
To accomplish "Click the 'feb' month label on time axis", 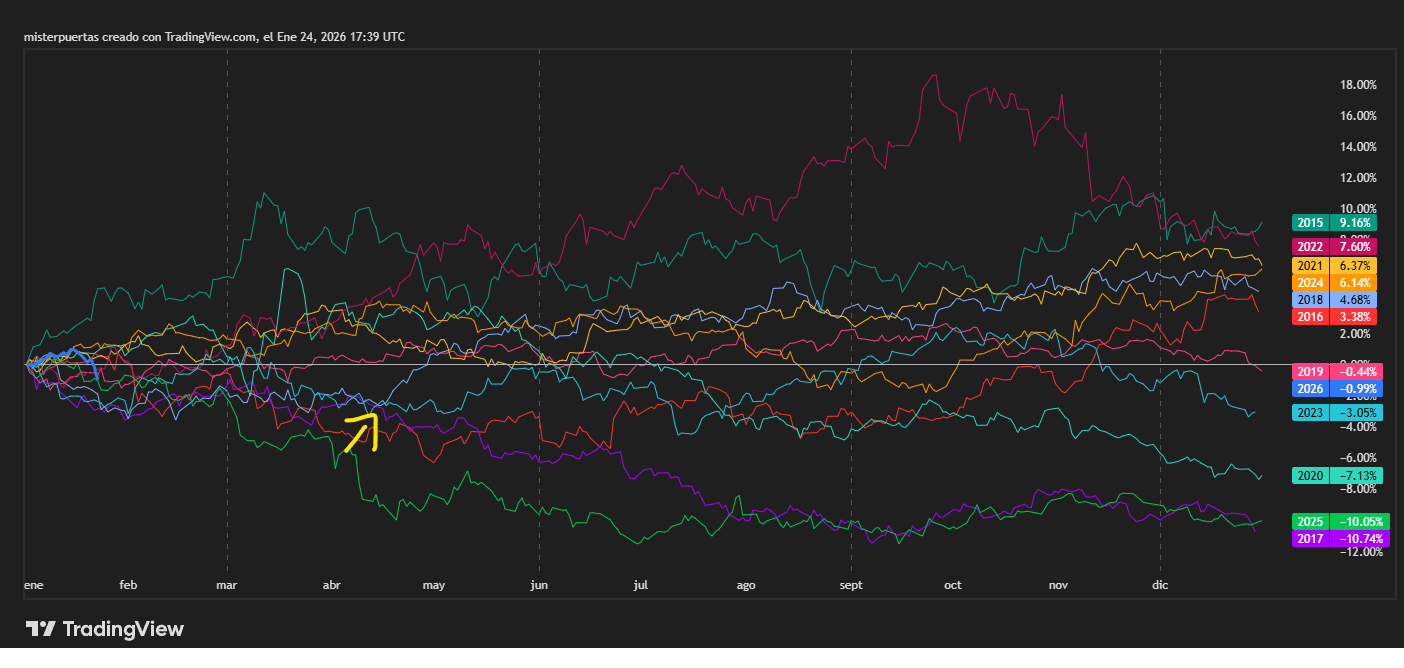I will coord(127,585).
